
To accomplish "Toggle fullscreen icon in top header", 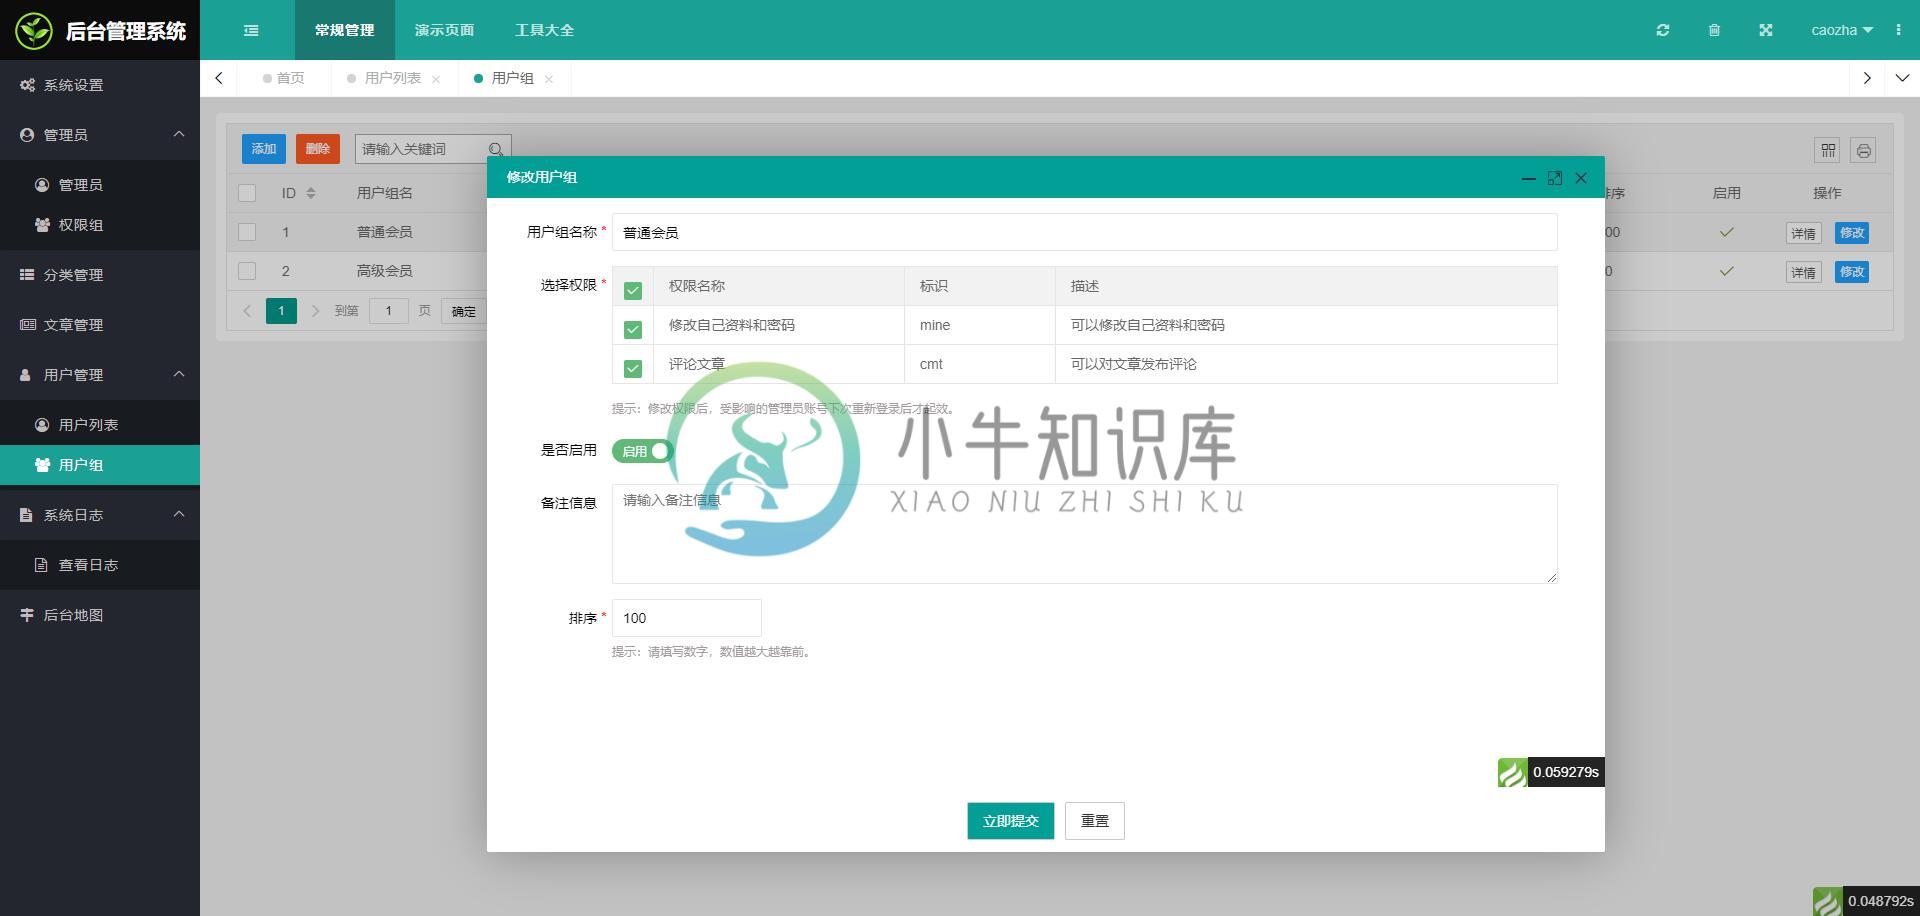I will 1766,30.
